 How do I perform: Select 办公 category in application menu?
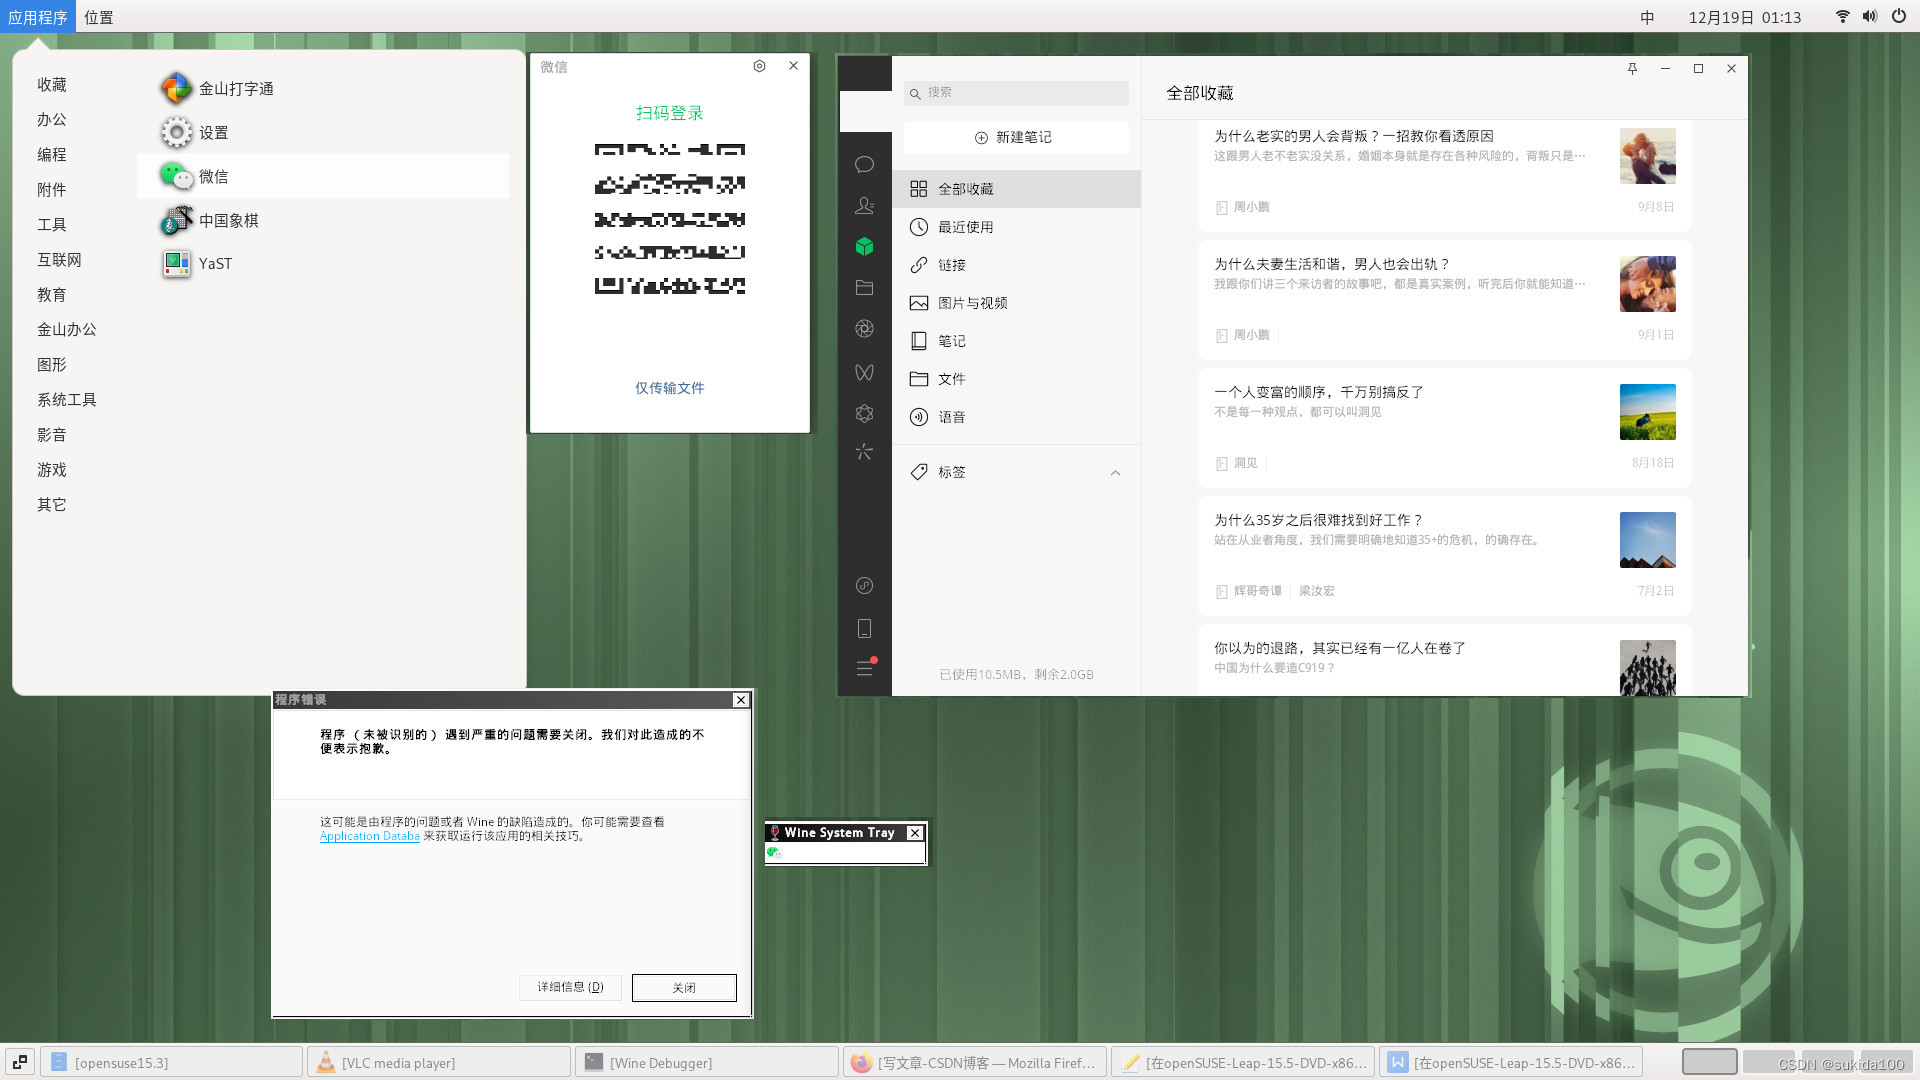[52, 119]
